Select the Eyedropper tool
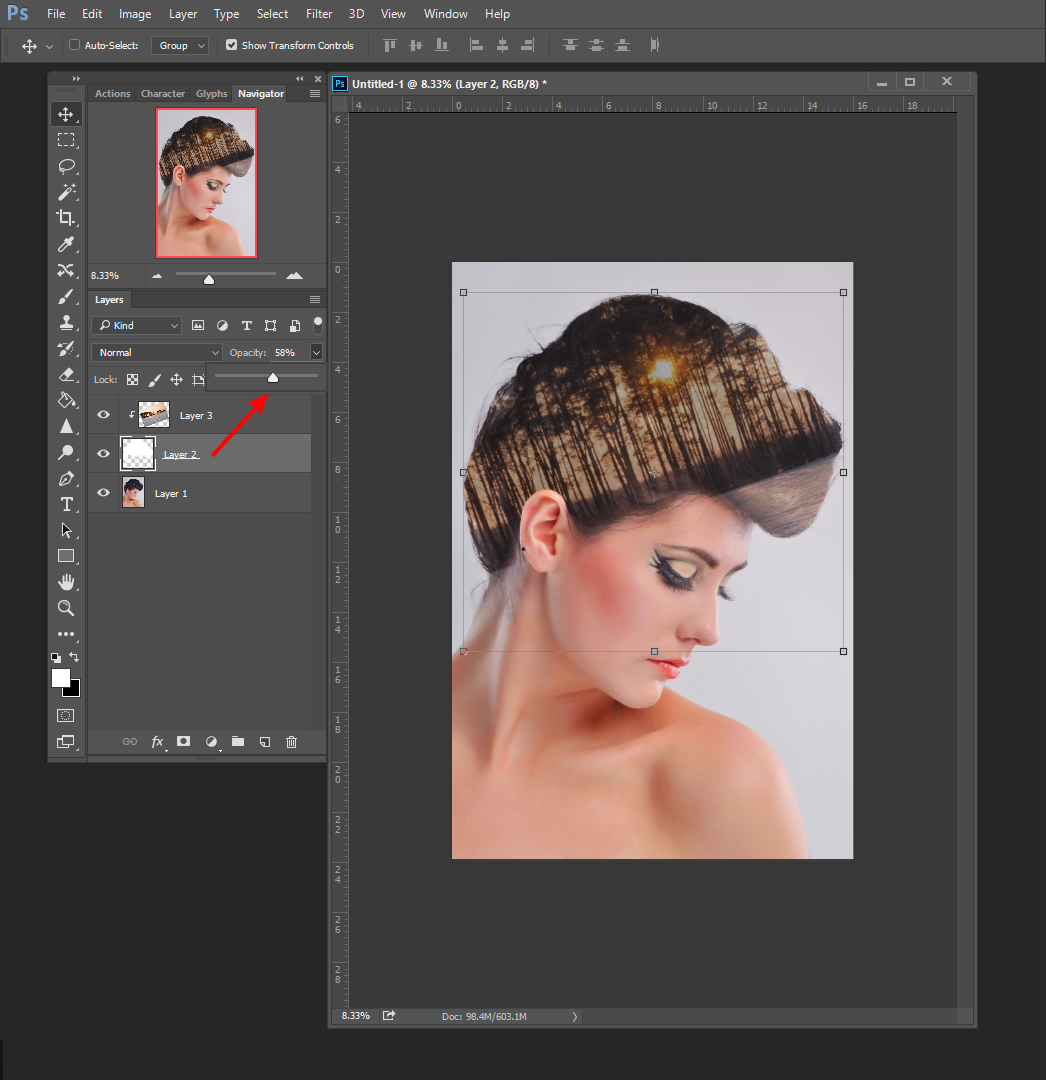The width and height of the screenshot is (1046, 1080). pyautogui.click(x=66, y=244)
